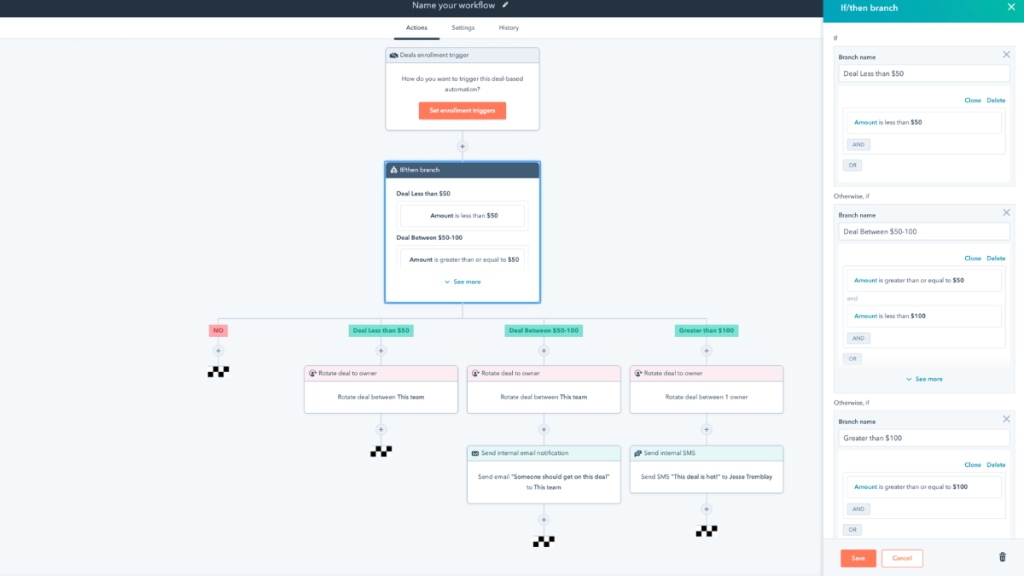Click the OR button to add a filter group
The height and width of the screenshot is (576, 1024).
[x=852, y=164]
